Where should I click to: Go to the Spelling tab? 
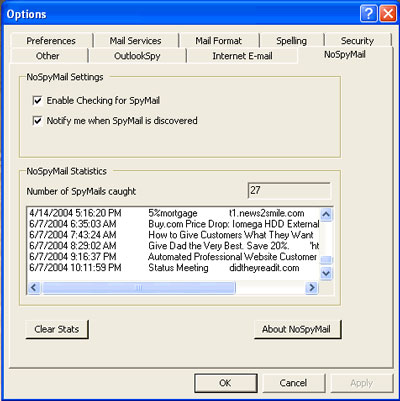[292, 41]
